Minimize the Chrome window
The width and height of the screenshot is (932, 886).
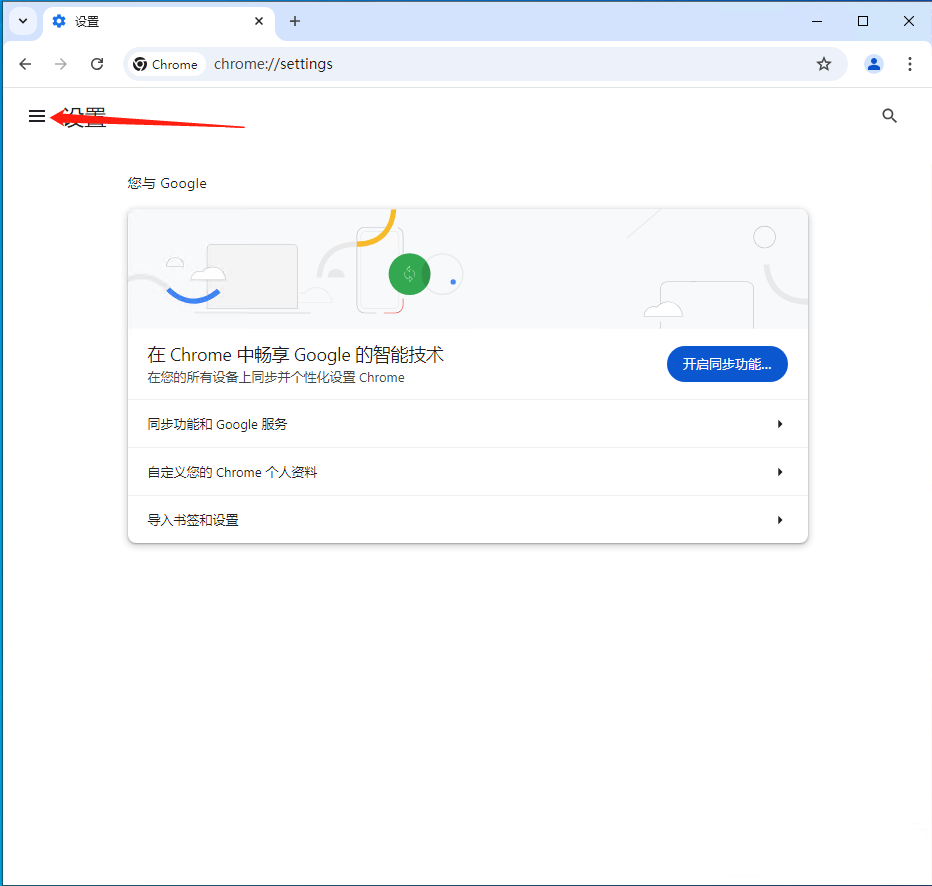click(817, 21)
